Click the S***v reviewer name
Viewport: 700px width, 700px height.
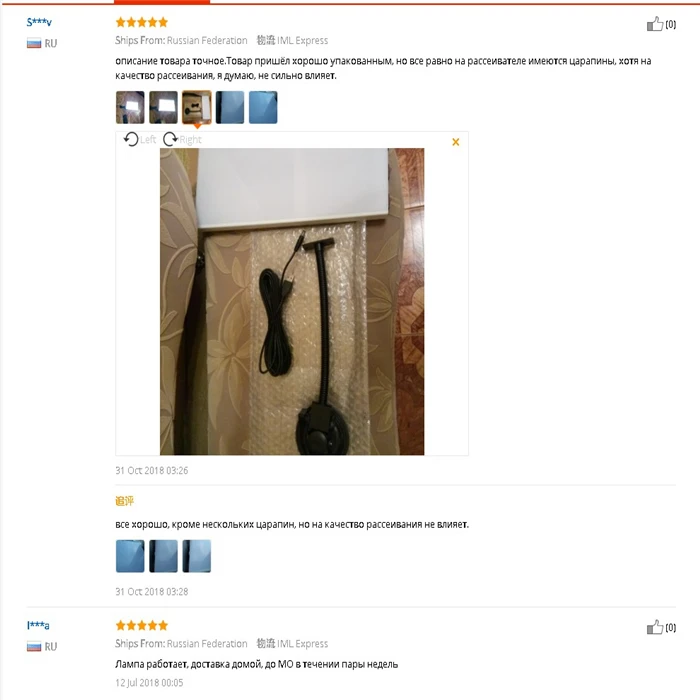tap(39, 22)
